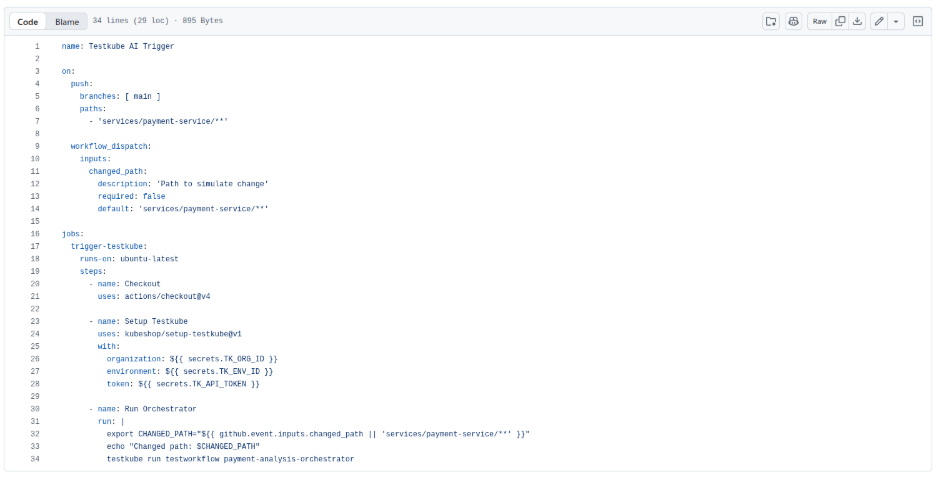Click '- name: Run Orchestrator' step
Image resolution: width=936 pixels, height=477 pixels.
click(143, 409)
